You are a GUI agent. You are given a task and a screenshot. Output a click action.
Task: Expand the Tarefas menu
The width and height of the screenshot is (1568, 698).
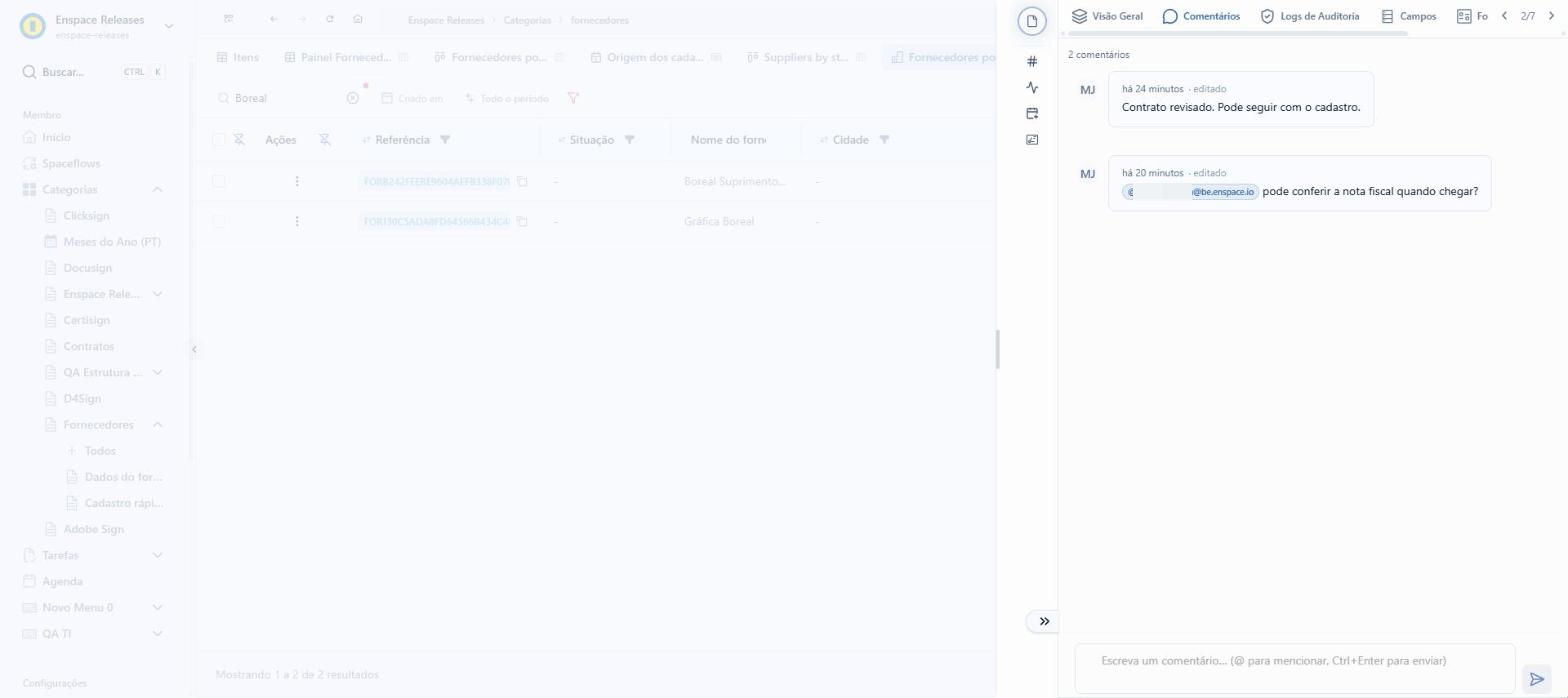157,555
